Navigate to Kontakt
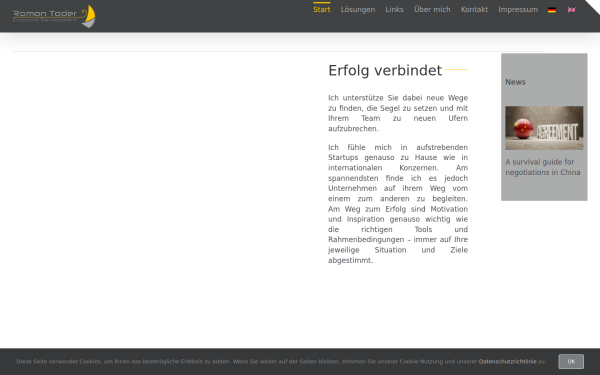The width and height of the screenshot is (600, 375). [x=474, y=10]
